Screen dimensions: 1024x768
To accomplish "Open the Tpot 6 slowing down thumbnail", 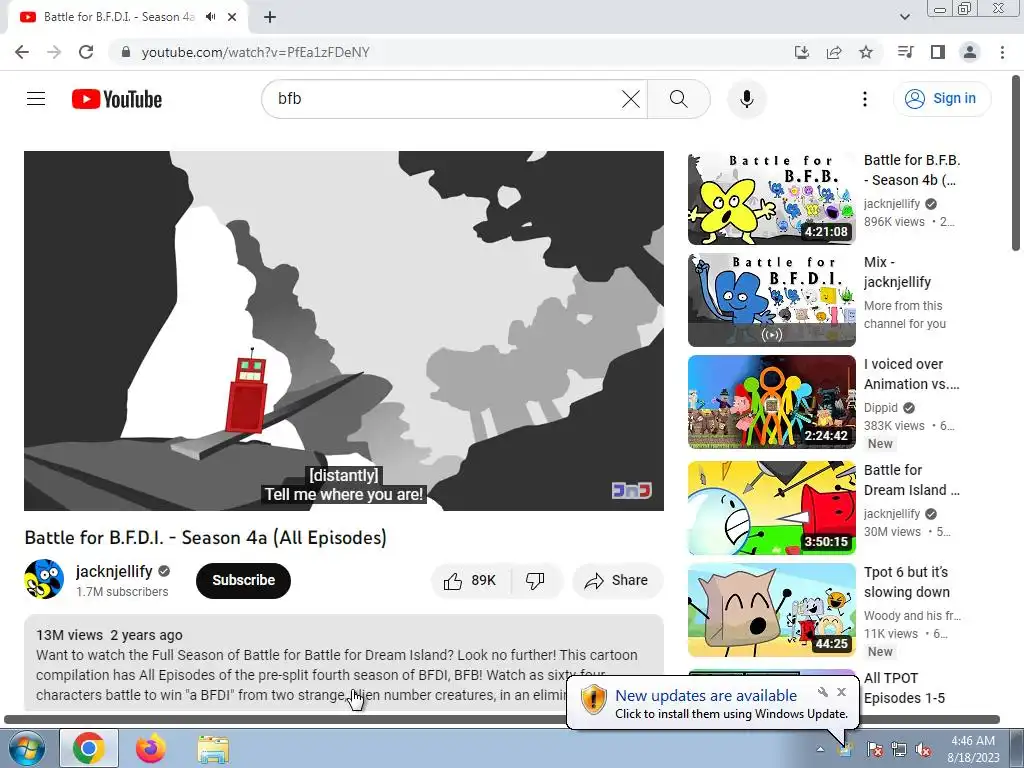I will (771, 610).
